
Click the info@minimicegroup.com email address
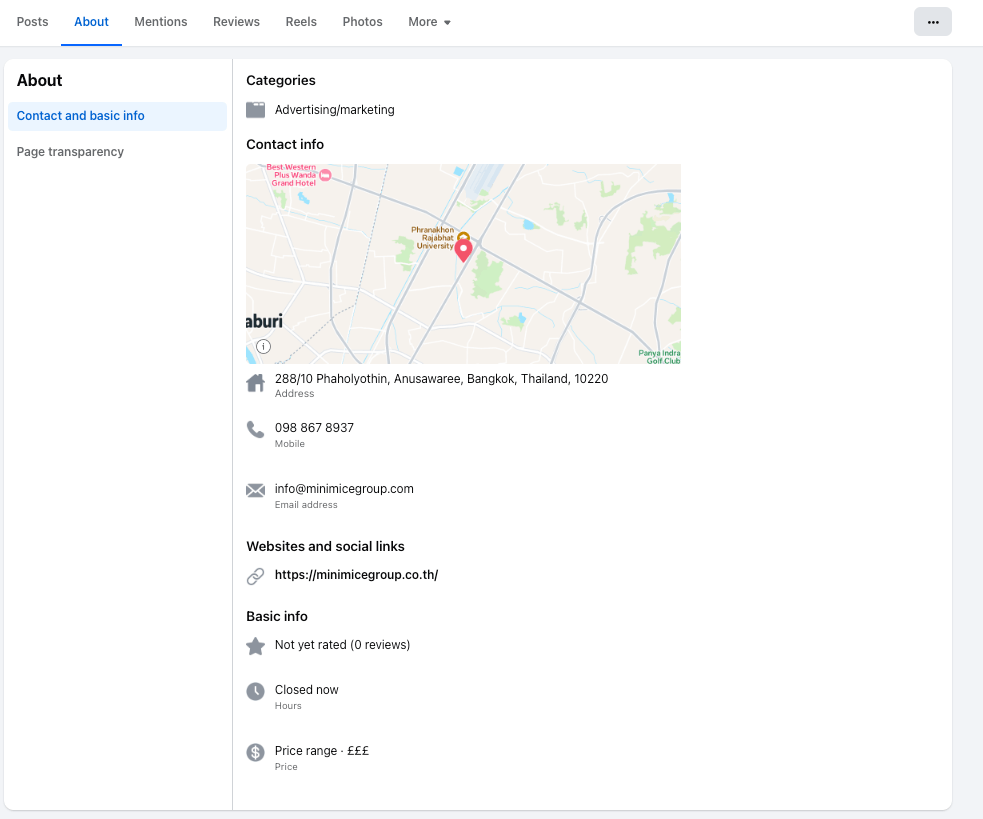[x=344, y=489]
